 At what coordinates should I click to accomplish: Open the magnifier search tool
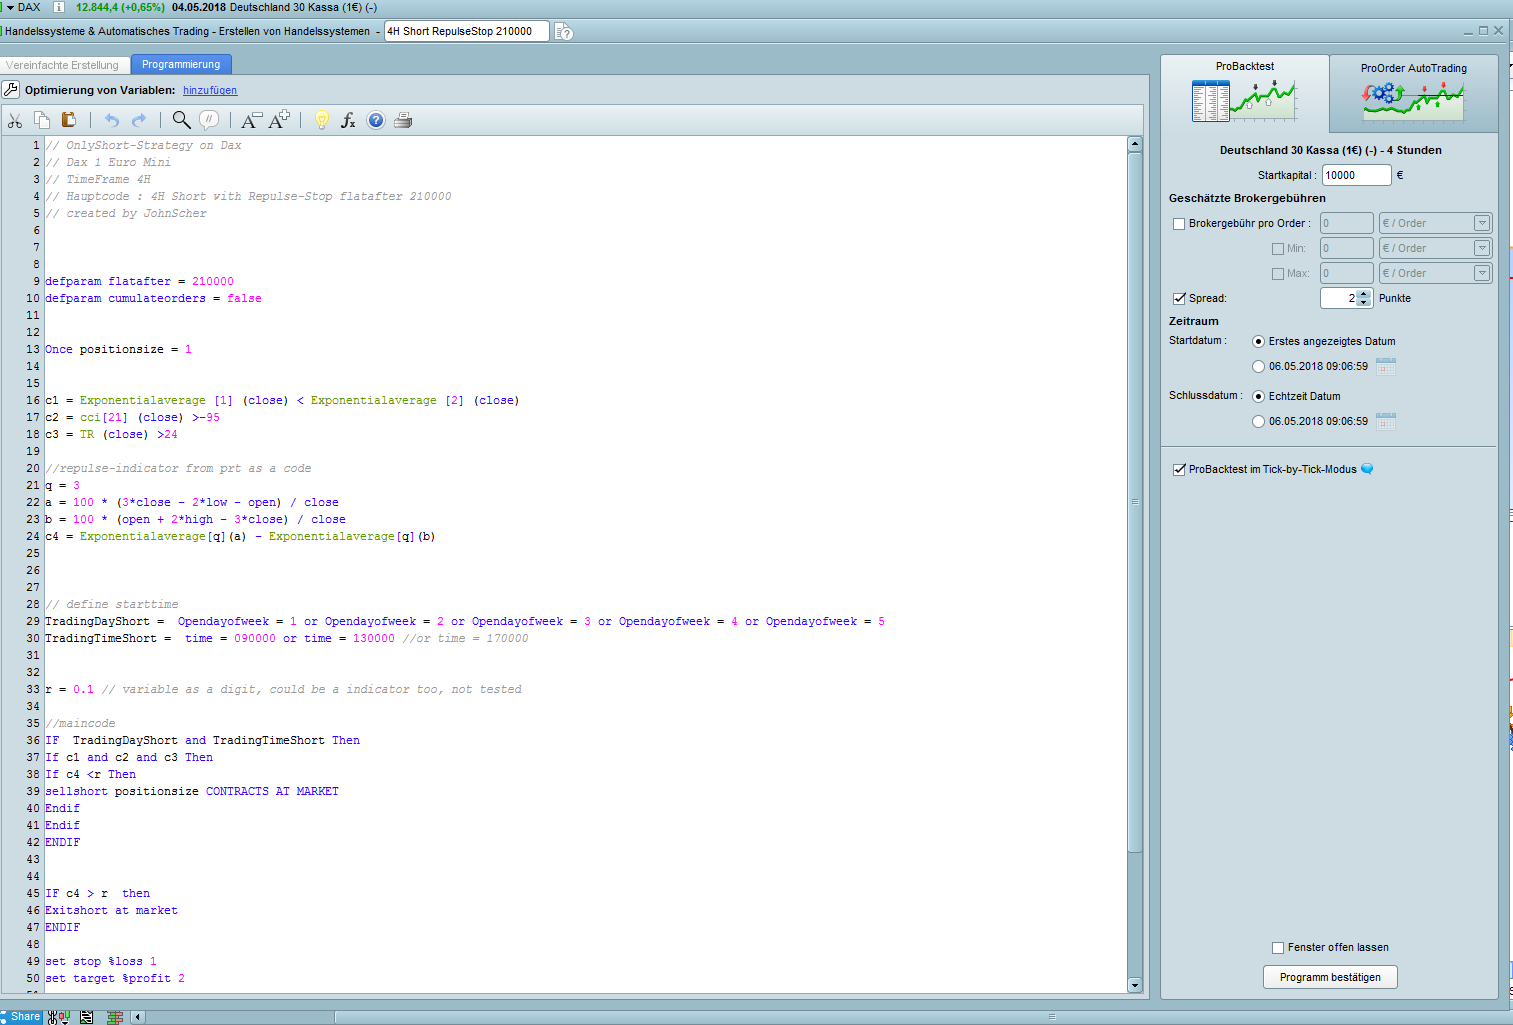tap(181, 120)
